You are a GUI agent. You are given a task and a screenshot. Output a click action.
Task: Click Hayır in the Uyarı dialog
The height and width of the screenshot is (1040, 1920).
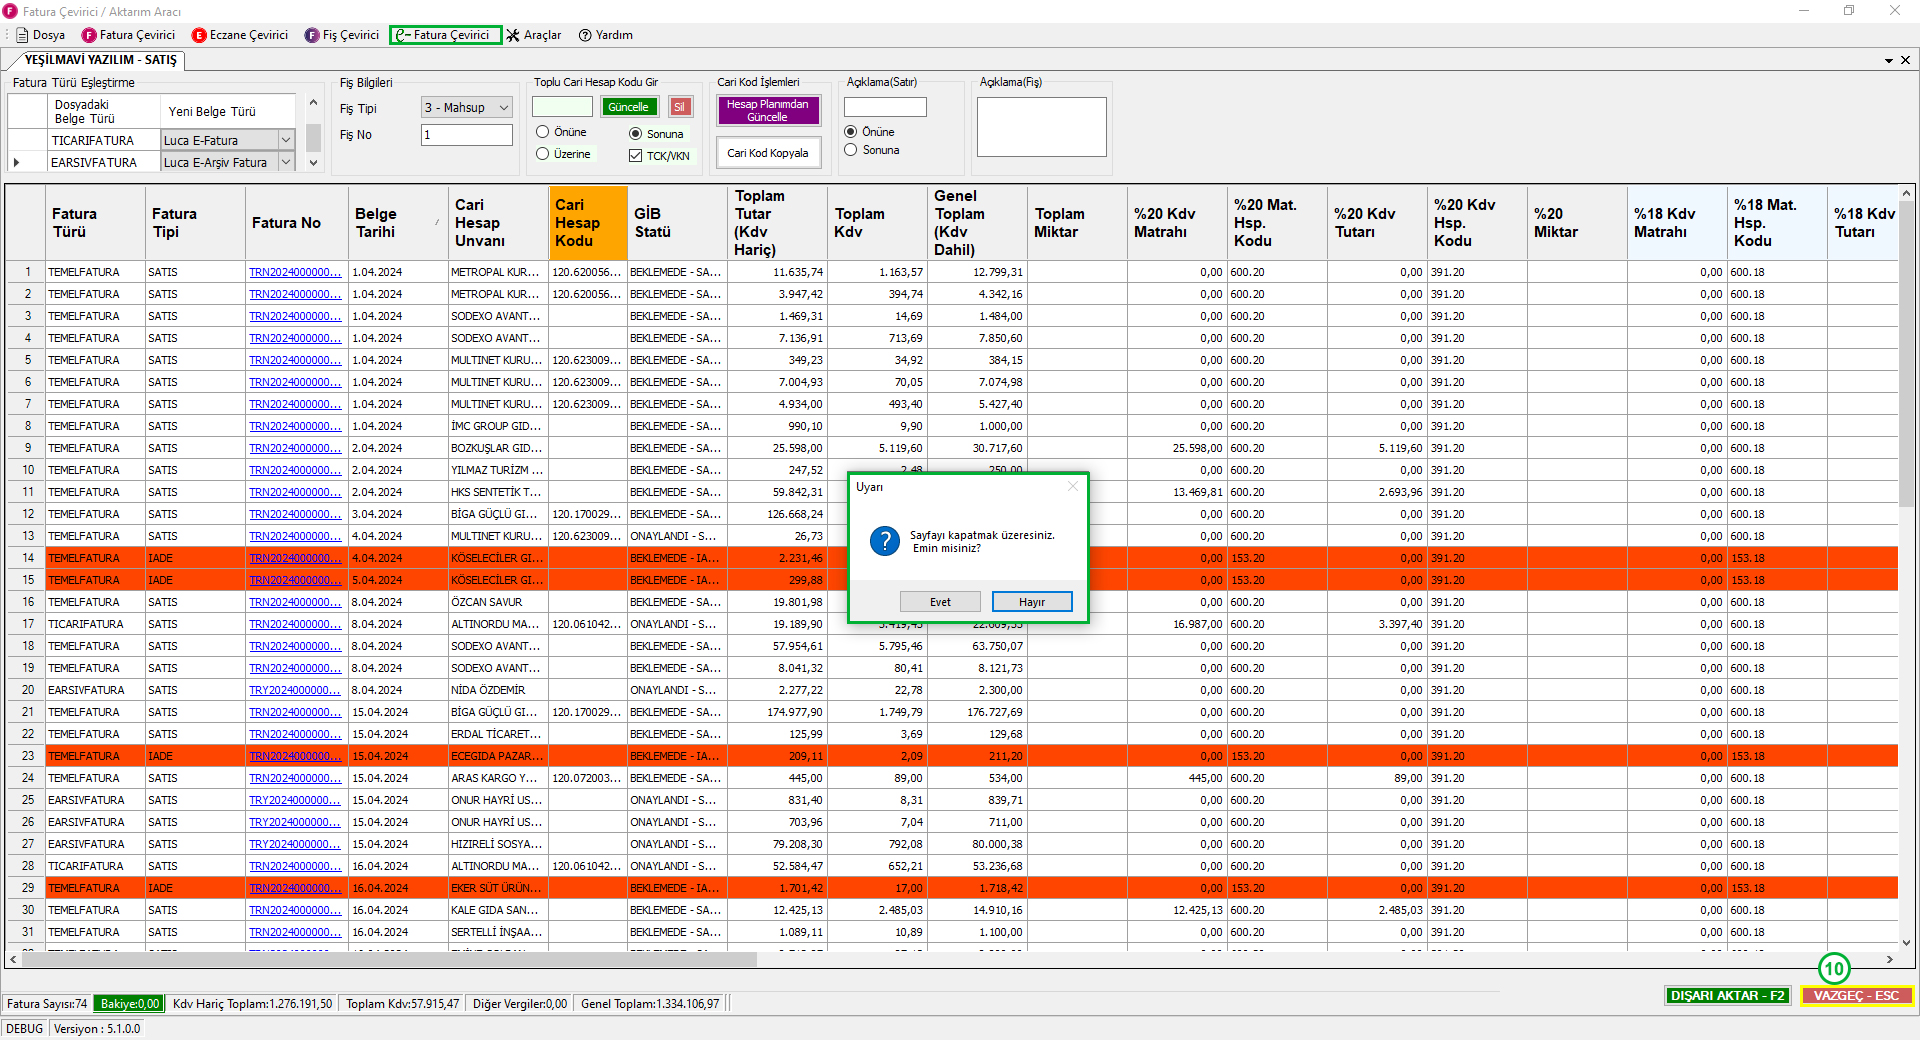[x=1032, y=602]
